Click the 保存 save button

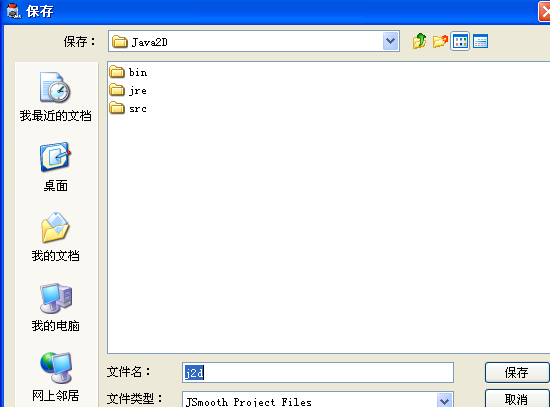point(517,372)
